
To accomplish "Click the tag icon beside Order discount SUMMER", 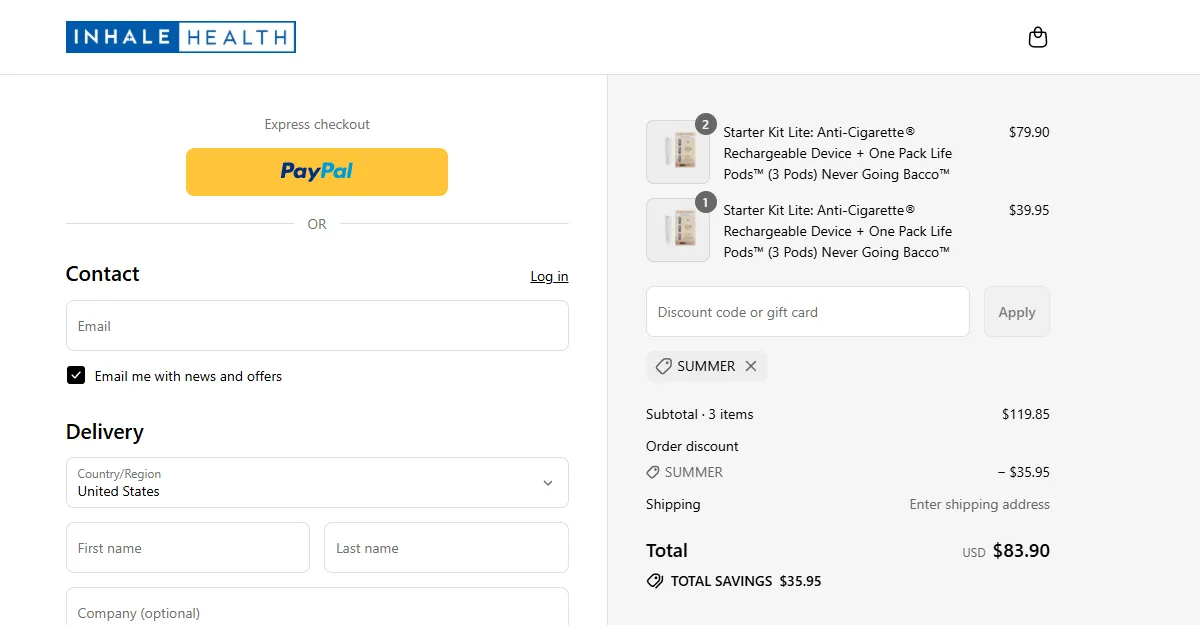I will pyautogui.click(x=653, y=472).
